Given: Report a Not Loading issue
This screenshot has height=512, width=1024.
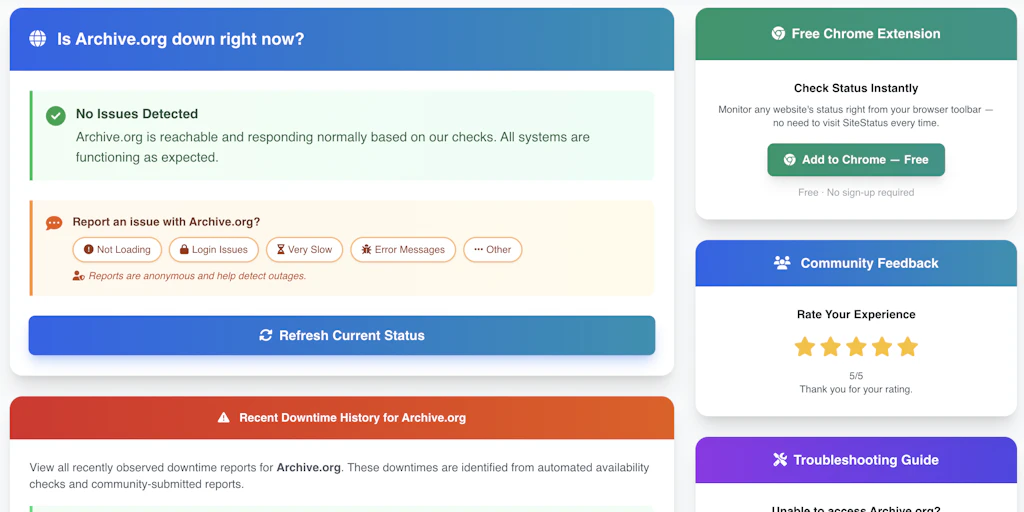Looking at the screenshot, I should pos(117,249).
